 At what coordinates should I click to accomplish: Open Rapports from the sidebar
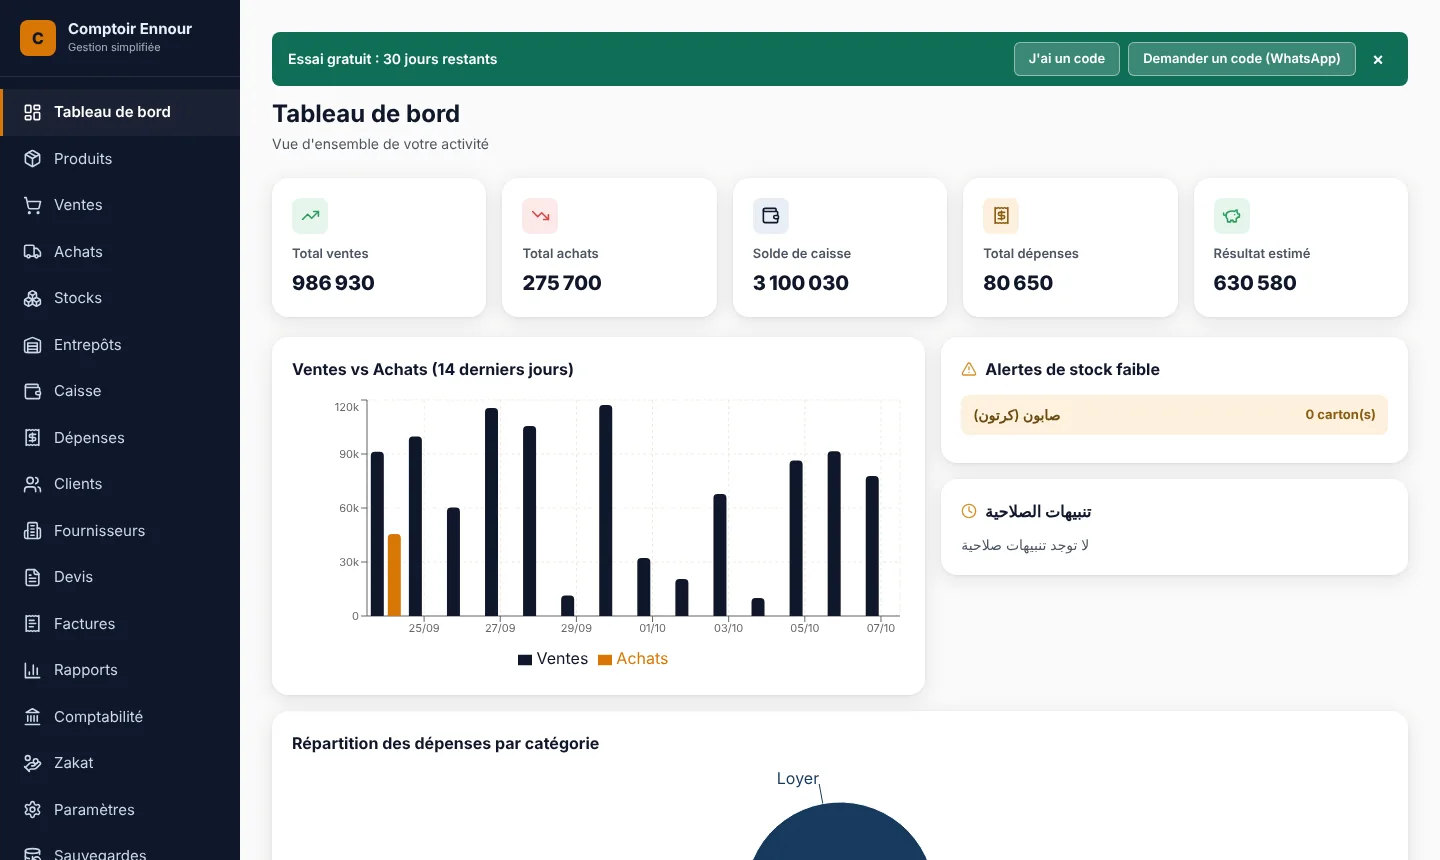(x=120, y=670)
